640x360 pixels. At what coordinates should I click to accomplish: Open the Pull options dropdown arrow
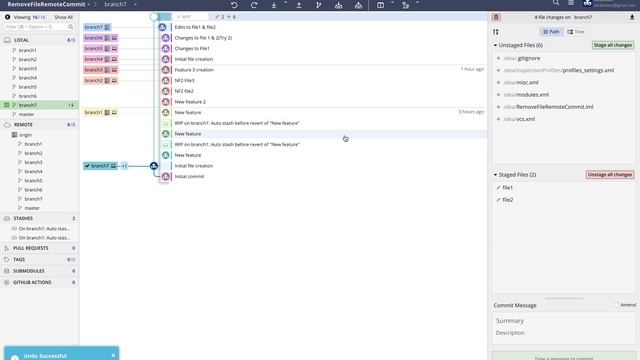point(285,3)
